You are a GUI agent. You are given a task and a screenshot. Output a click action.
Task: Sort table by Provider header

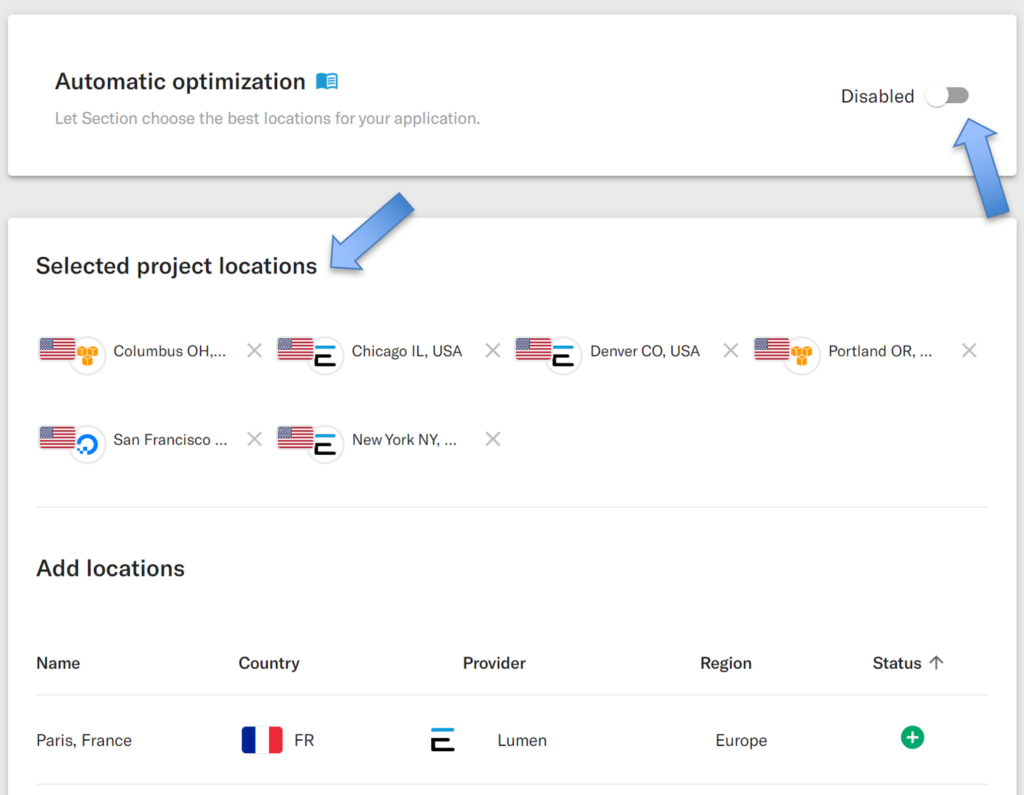point(494,663)
